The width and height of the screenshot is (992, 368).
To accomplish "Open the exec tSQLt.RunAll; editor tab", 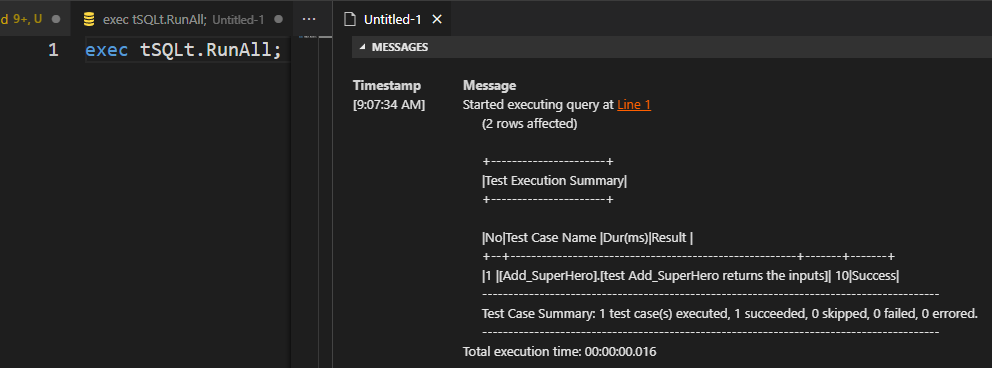I will coord(182,19).
